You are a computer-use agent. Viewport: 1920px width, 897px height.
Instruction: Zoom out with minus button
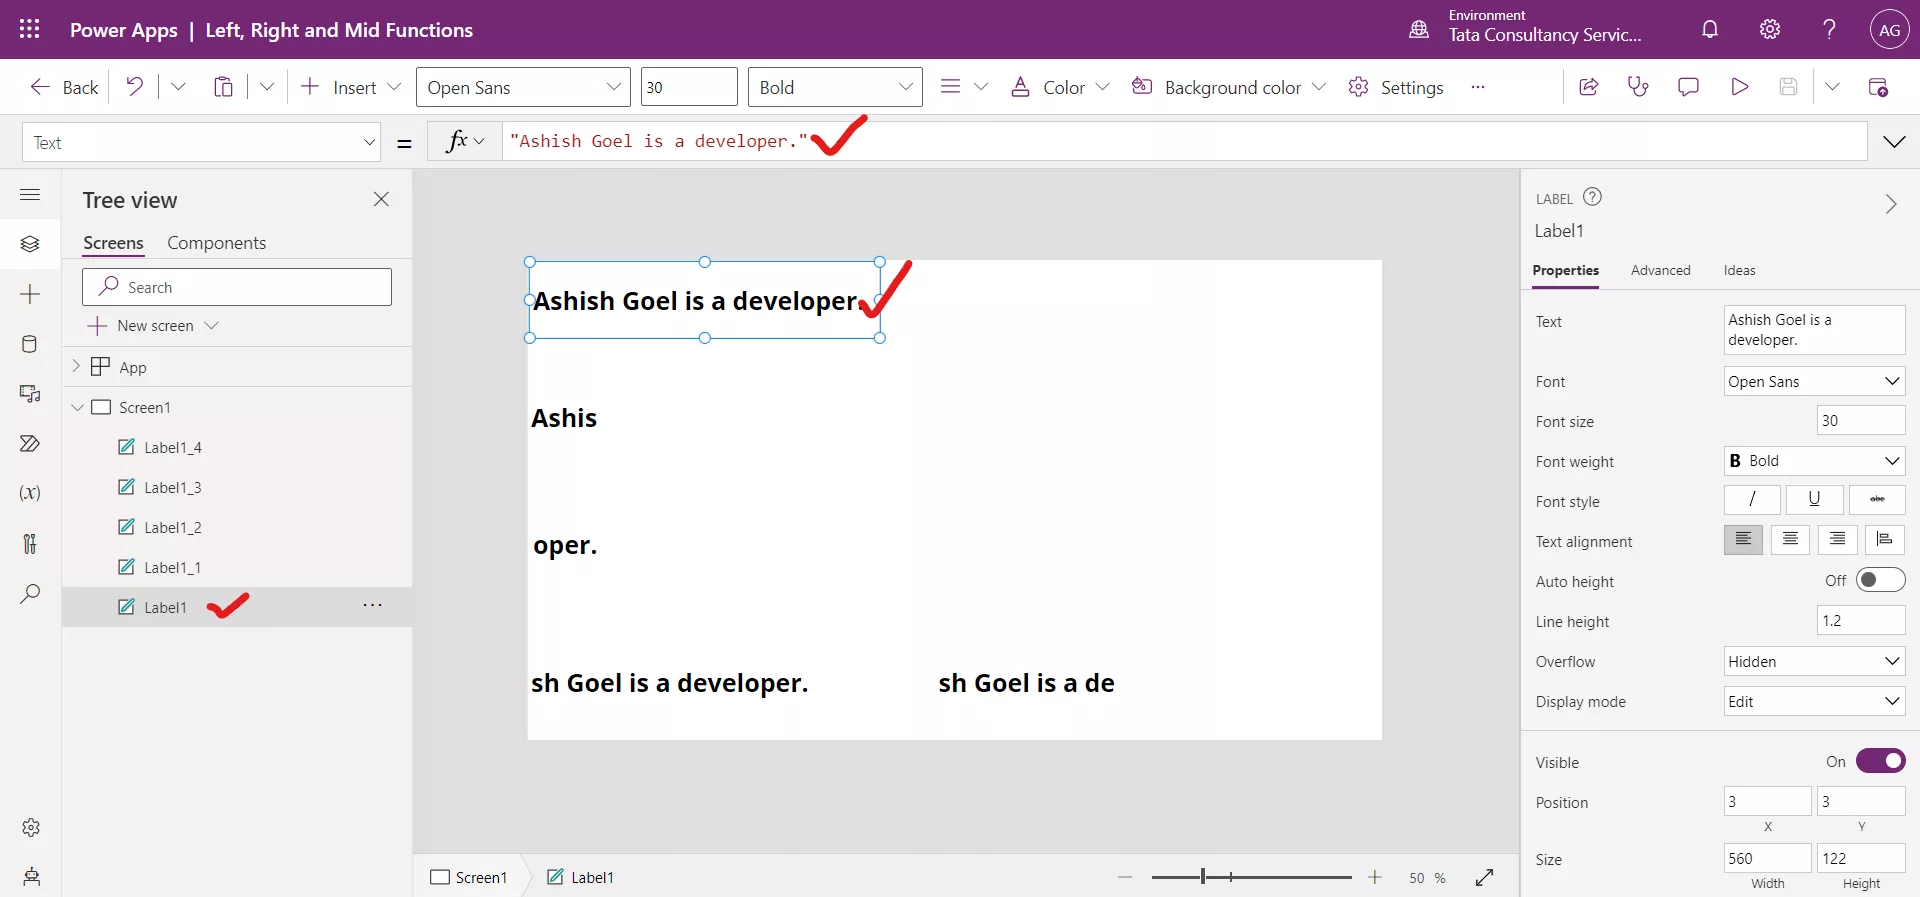pos(1125,877)
